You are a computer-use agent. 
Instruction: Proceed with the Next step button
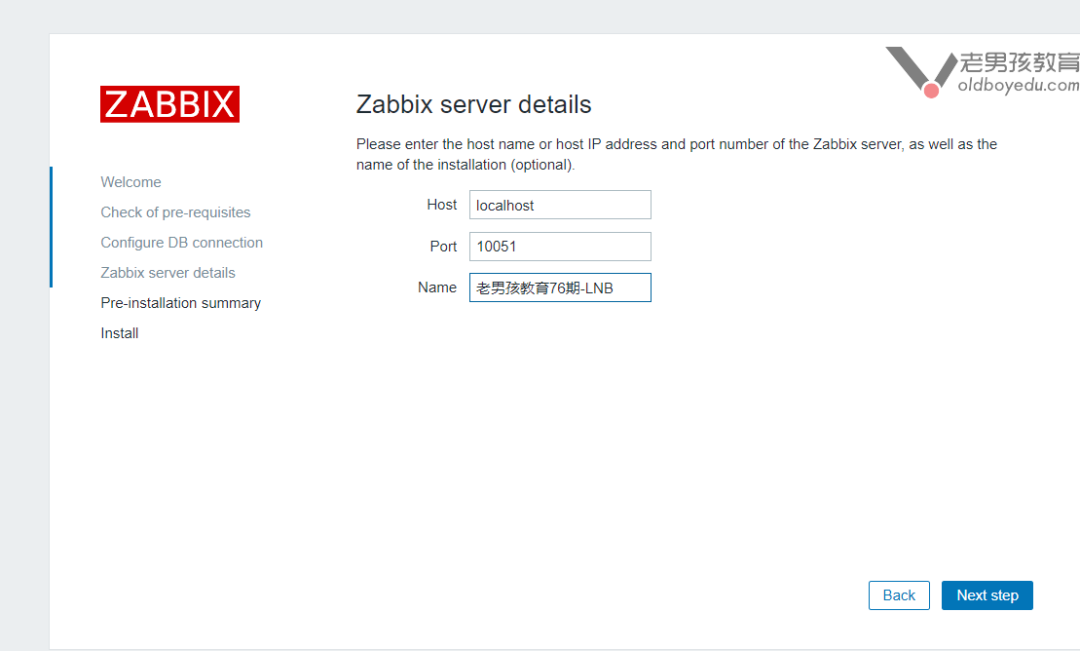pos(987,595)
